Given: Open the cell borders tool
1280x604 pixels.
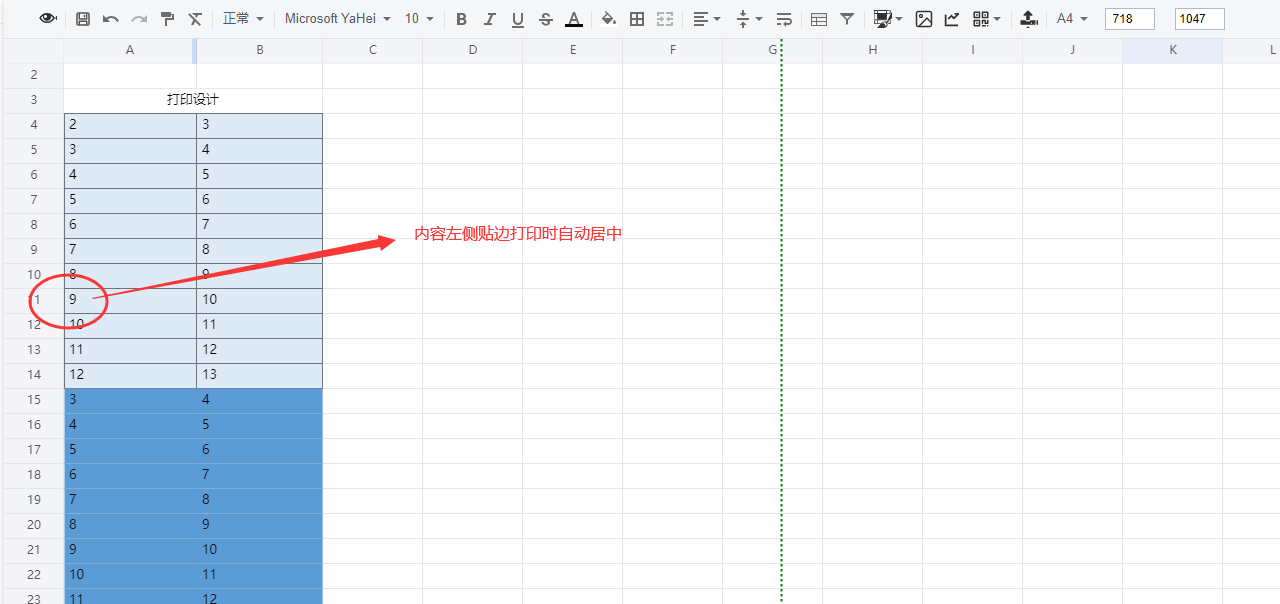Looking at the screenshot, I should (x=637, y=19).
